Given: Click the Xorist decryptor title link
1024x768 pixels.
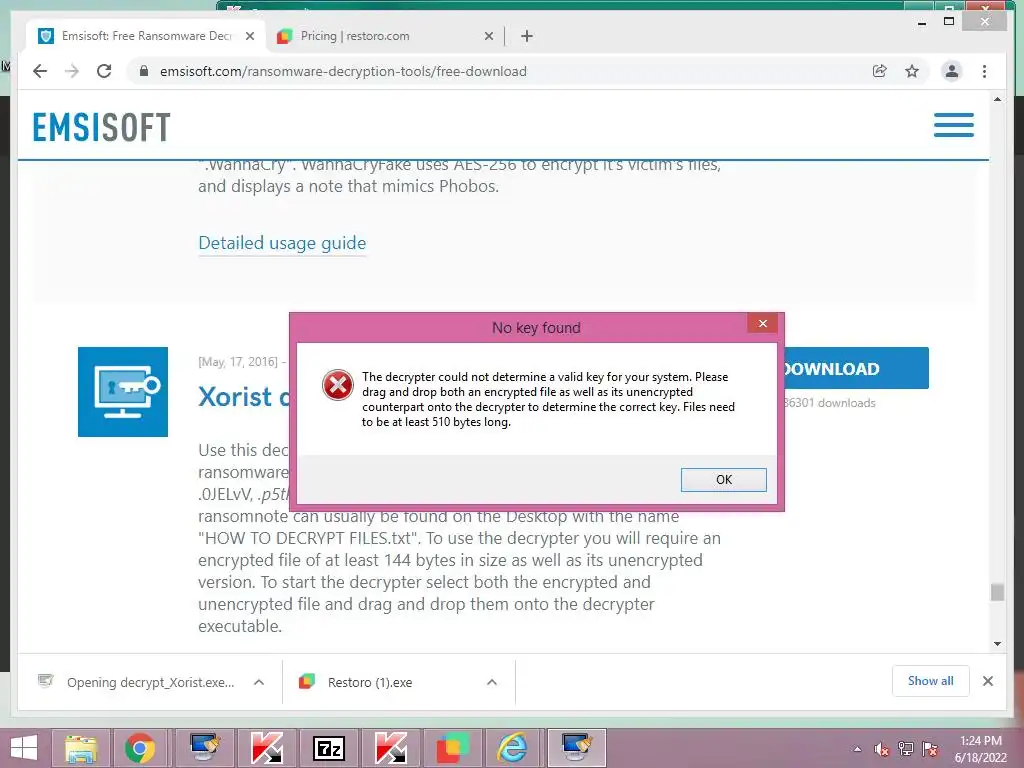Looking at the screenshot, I should (x=244, y=397).
